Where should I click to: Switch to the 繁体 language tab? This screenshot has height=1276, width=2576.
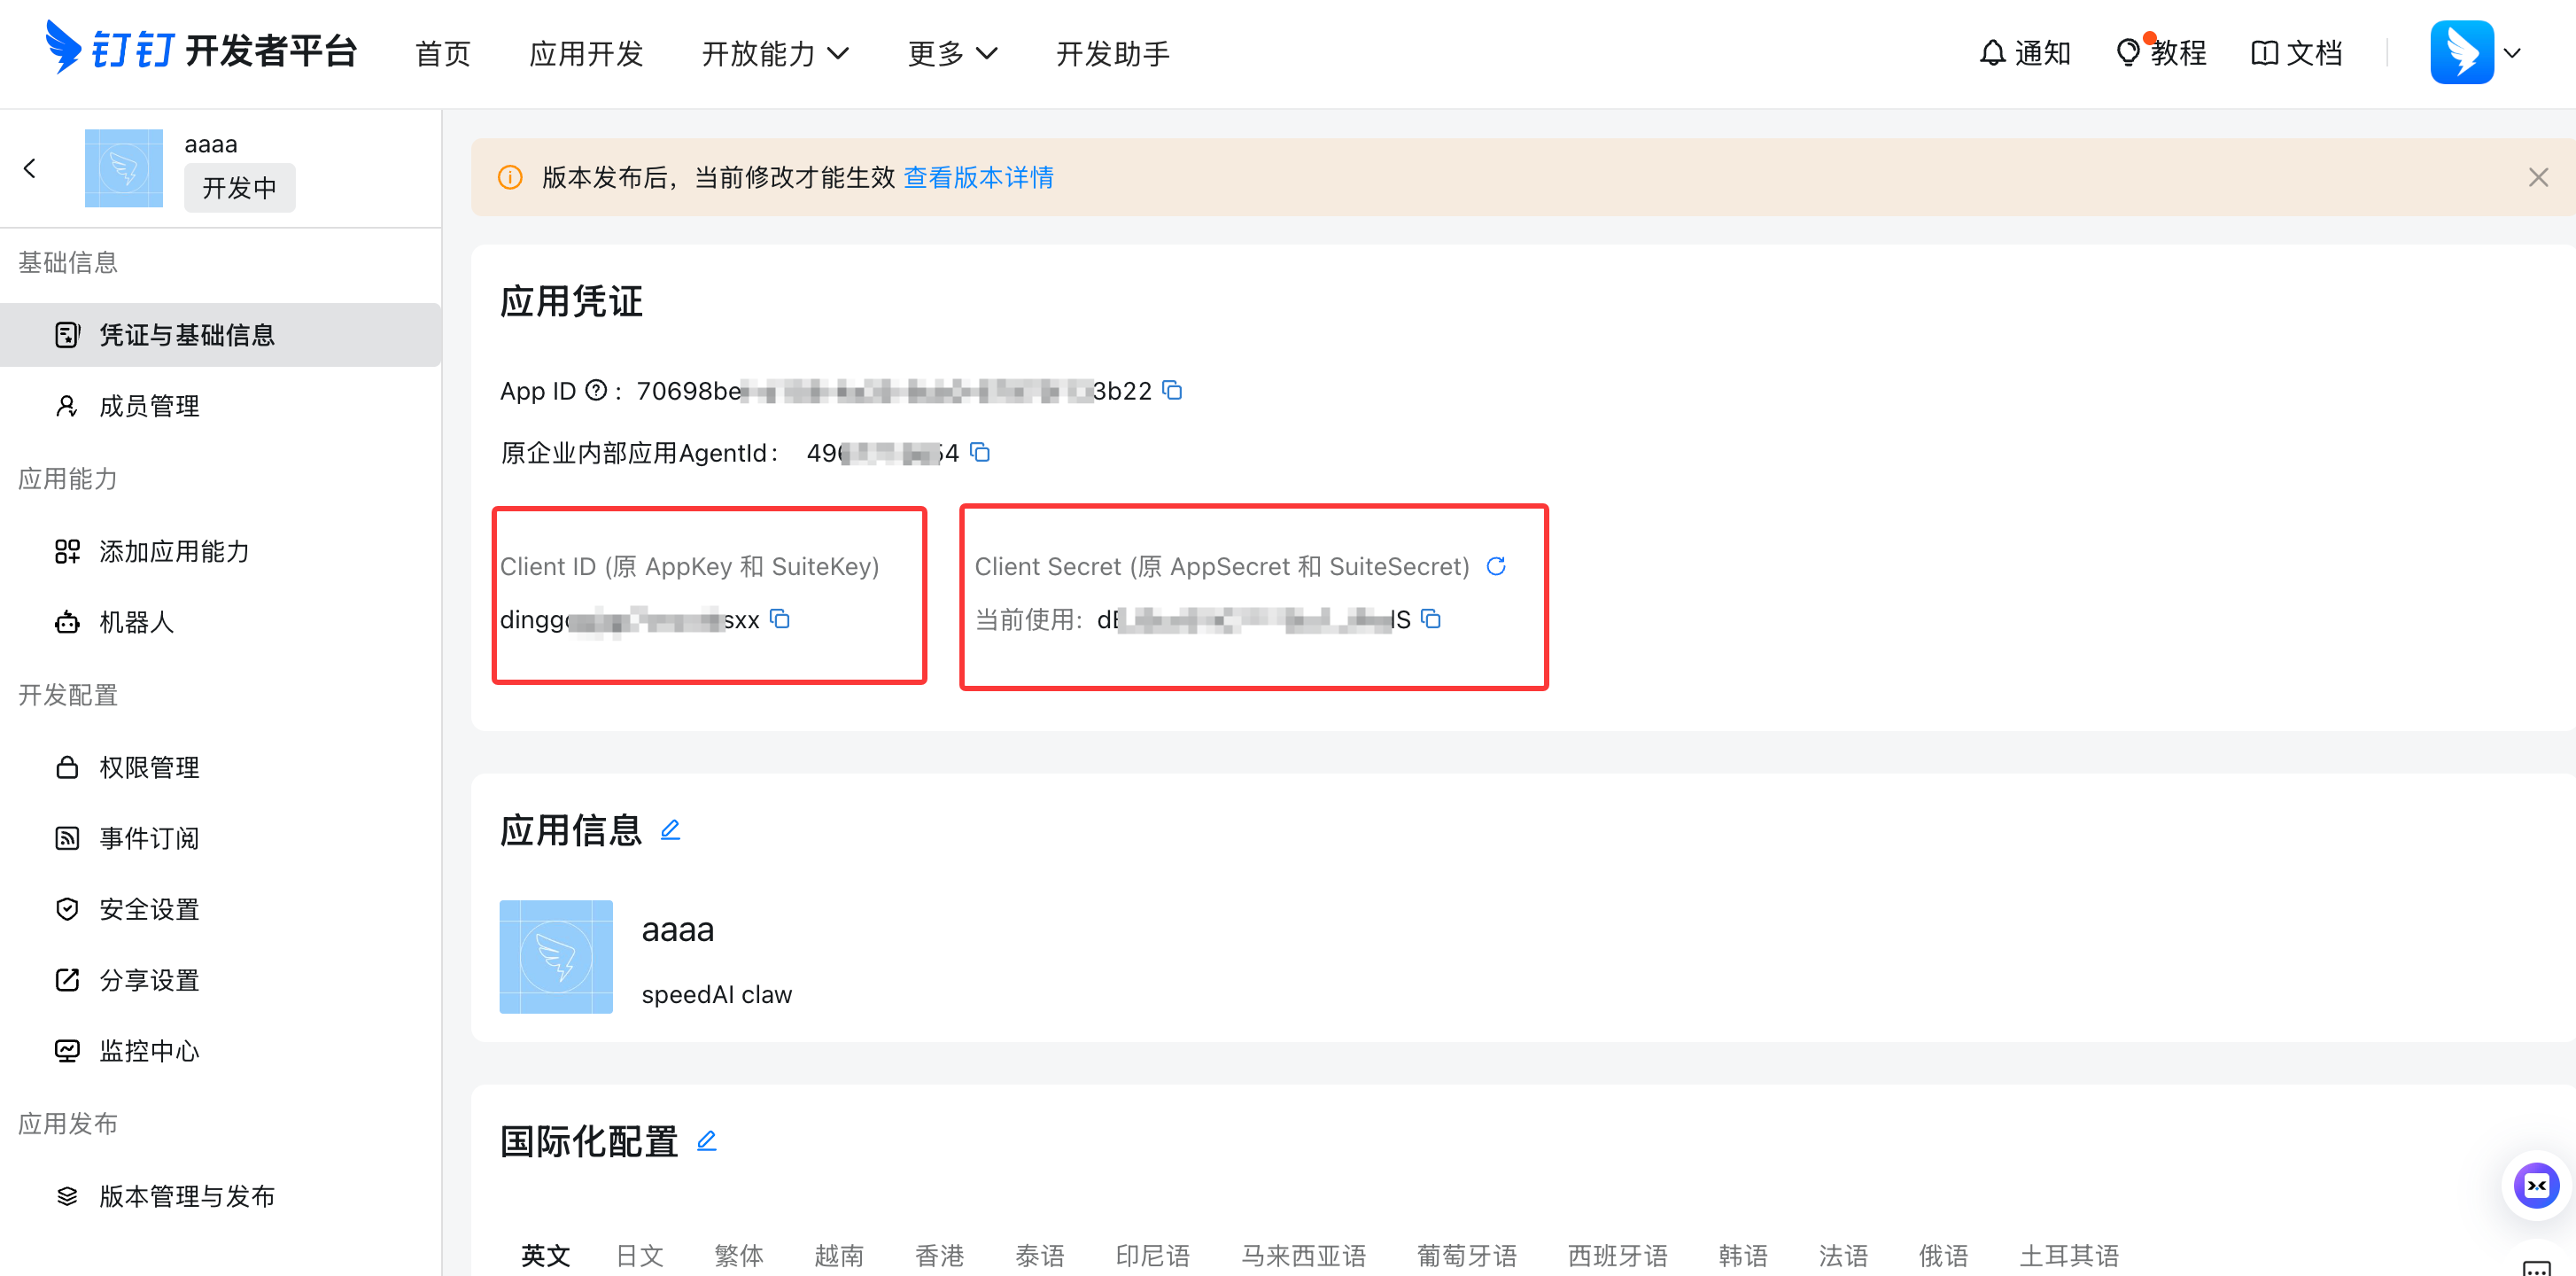point(739,1255)
